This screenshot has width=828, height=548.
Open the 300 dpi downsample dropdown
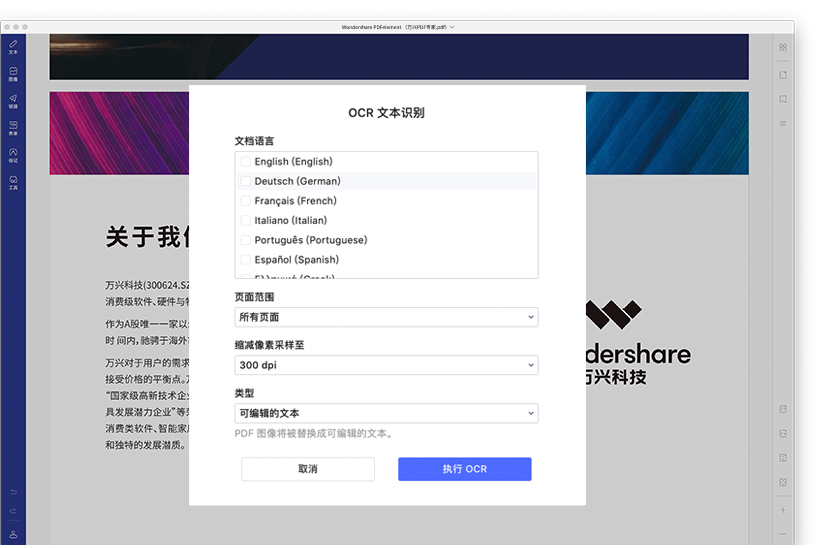tap(386, 365)
